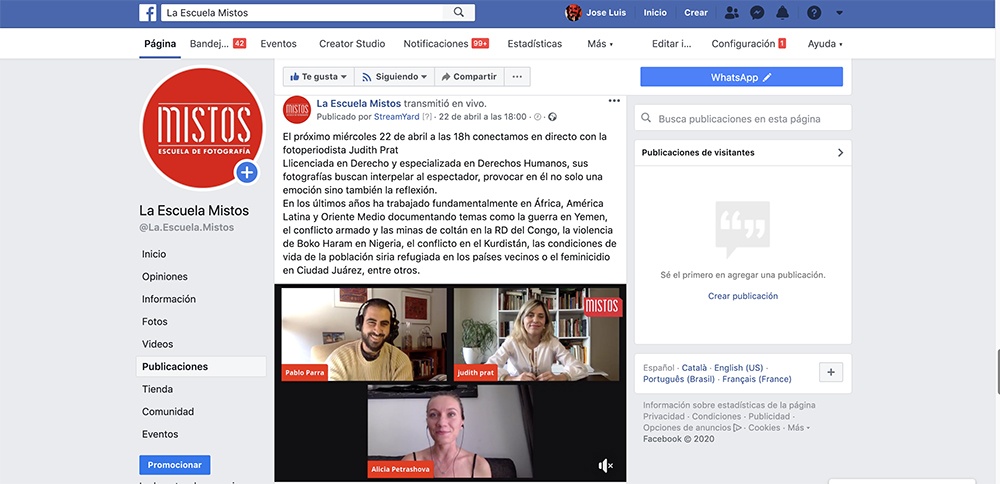Open the StreamYard link
The width and height of the screenshot is (1000, 484).
(x=397, y=117)
